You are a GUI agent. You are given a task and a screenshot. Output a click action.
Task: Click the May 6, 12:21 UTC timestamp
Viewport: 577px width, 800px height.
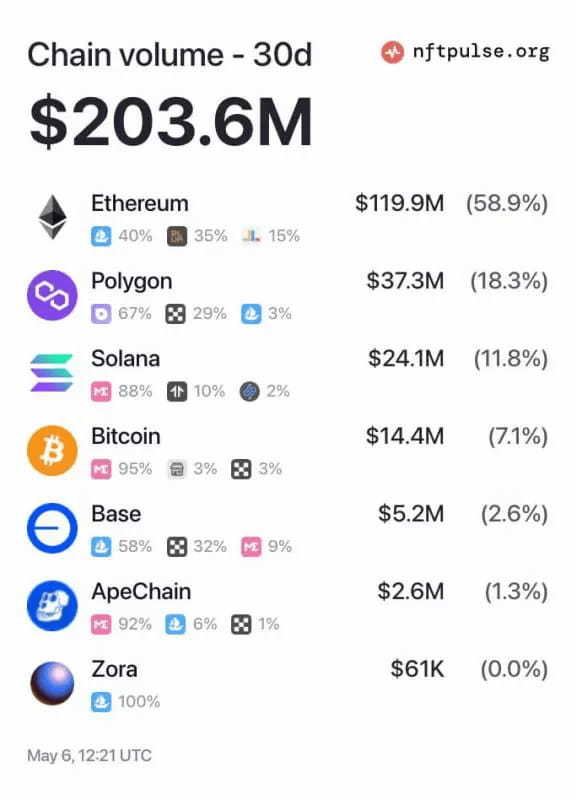pyautogui.click(x=89, y=756)
